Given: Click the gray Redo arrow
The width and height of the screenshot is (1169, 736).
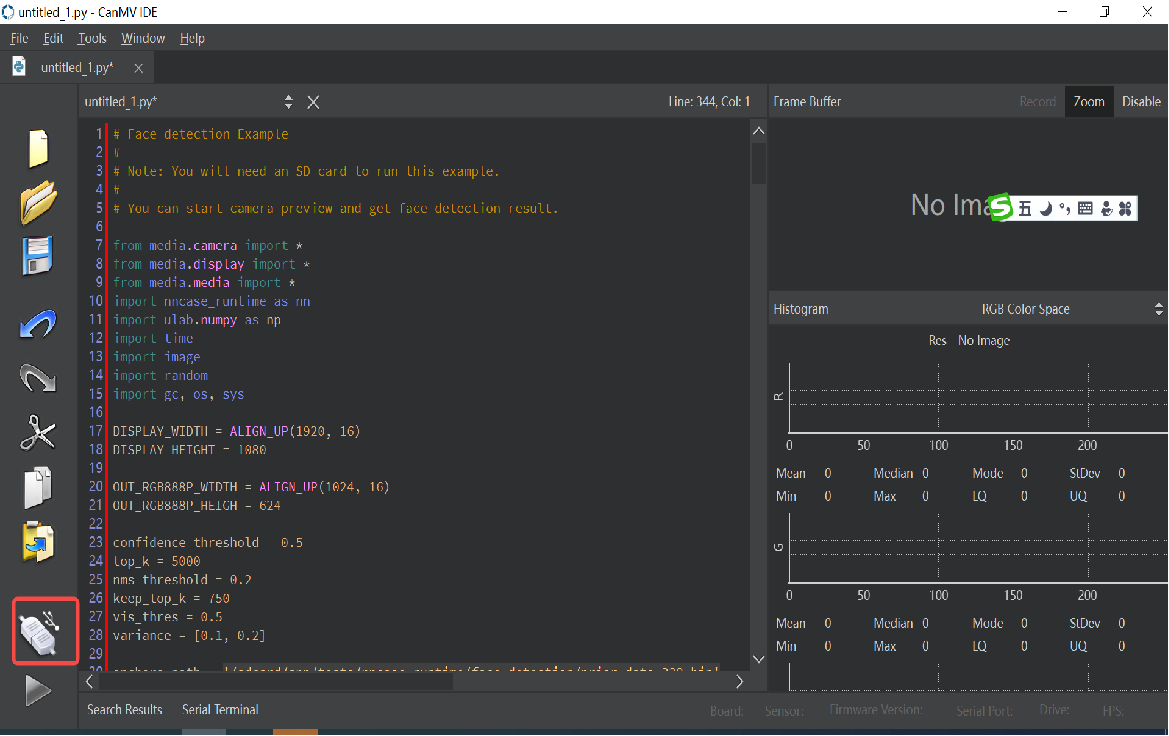Looking at the screenshot, I should click(x=38, y=378).
